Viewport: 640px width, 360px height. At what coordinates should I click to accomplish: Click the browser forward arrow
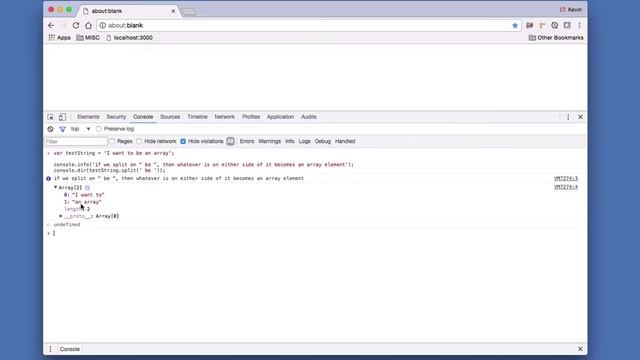(x=63, y=25)
